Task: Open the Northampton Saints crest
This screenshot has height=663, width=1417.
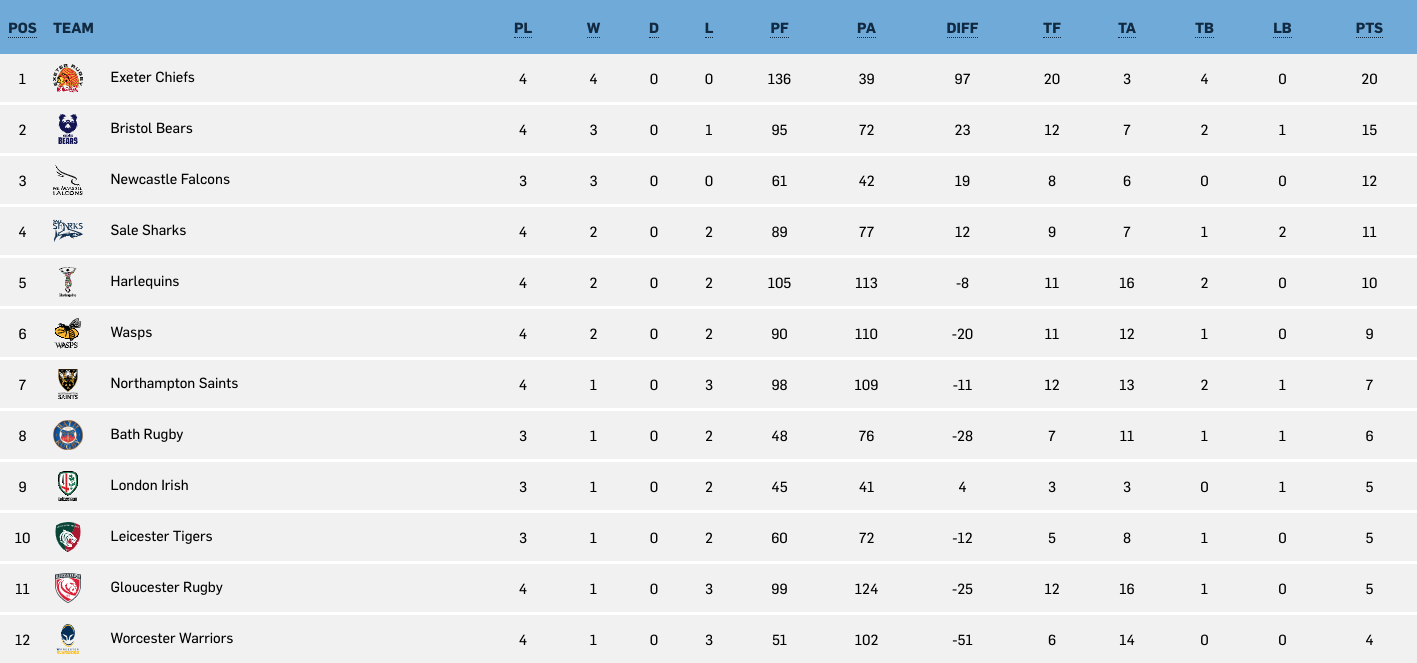Action: 68,384
